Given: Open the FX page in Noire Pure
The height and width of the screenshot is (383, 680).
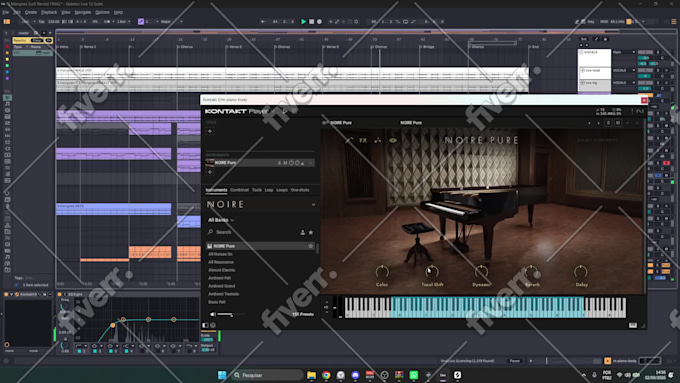Looking at the screenshot, I should tap(363, 140).
